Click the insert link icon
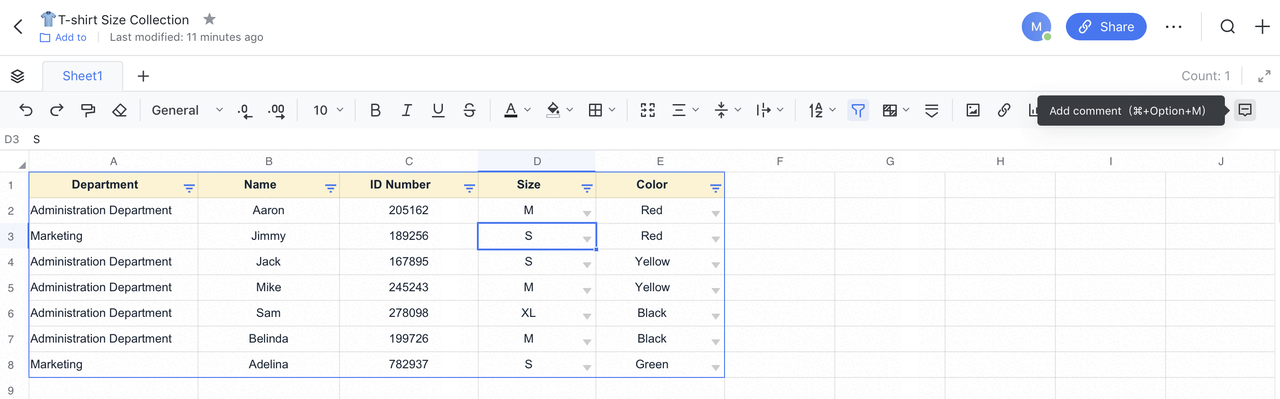The width and height of the screenshot is (1280, 399). pos(1004,110)
